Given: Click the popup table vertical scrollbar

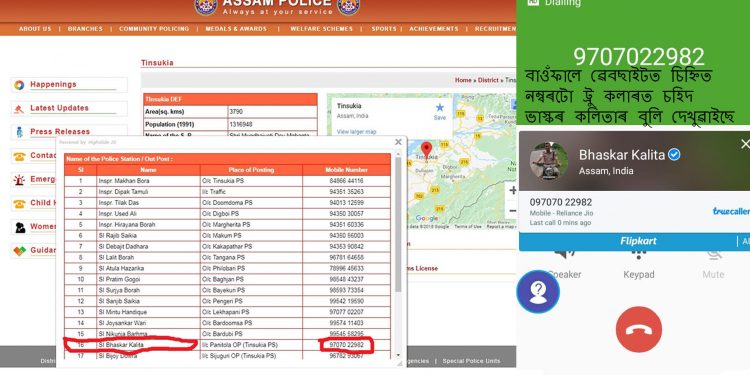Looking at the screenshot, I should pos(398,225).
